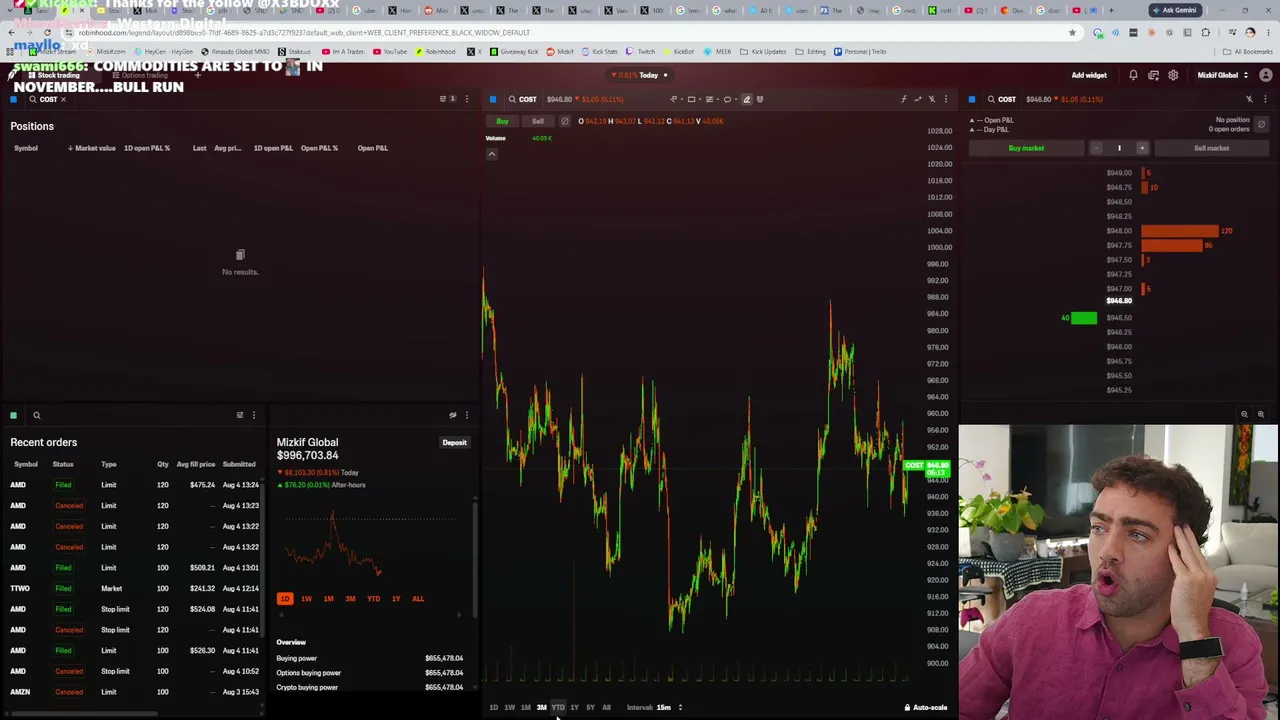Viewport: 1280px width, 720px height.
Task: Open the chart widget three-dot menu
Action: coord(946,99)
